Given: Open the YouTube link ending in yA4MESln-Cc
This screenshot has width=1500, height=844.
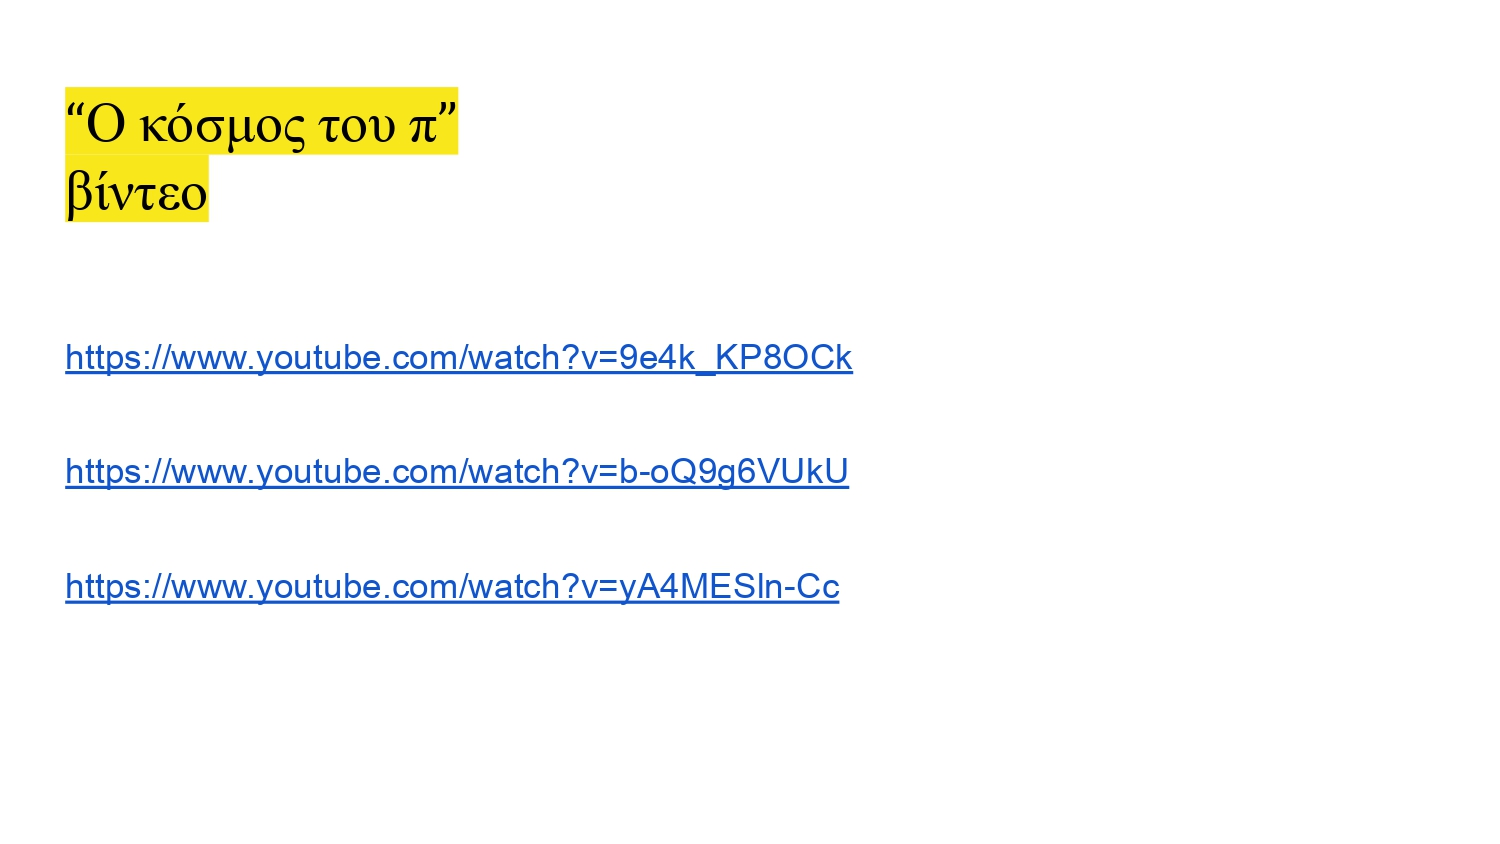Looking at the screenshot, I should (452, 586).
